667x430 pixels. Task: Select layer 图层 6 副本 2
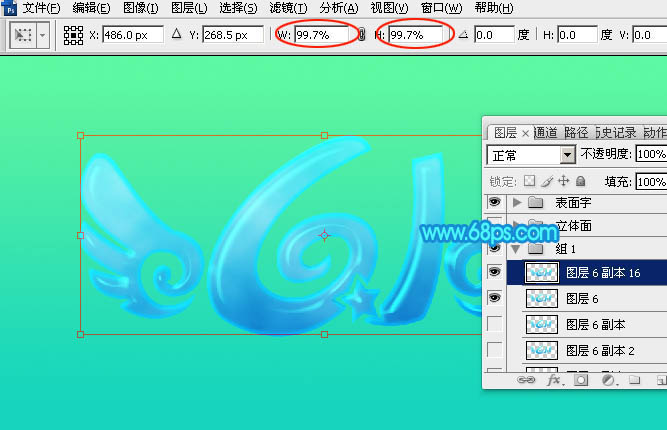click(600, 351)
